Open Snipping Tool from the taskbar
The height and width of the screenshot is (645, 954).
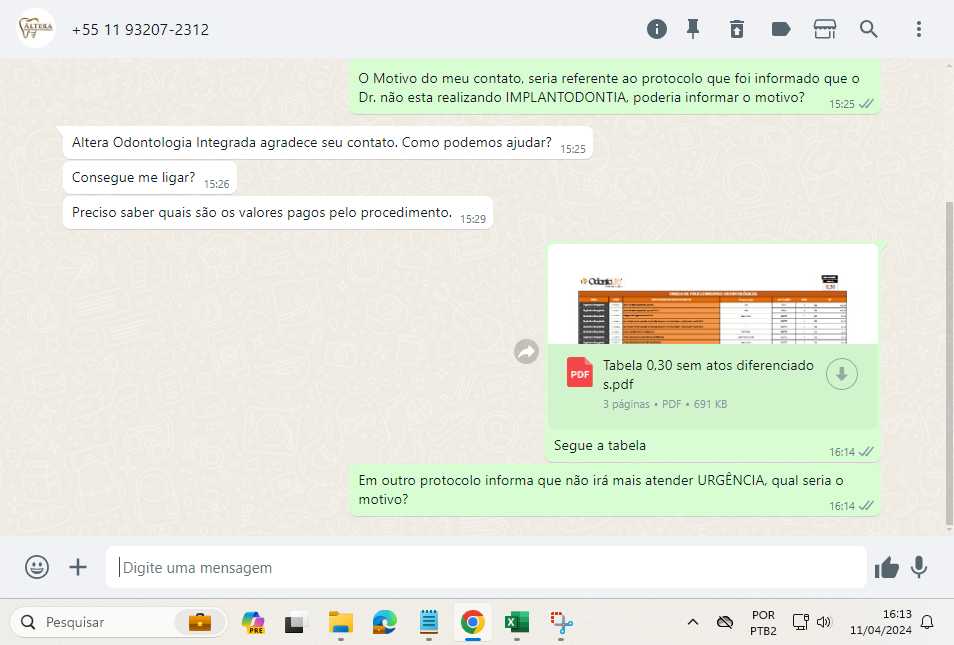[561, 622]
